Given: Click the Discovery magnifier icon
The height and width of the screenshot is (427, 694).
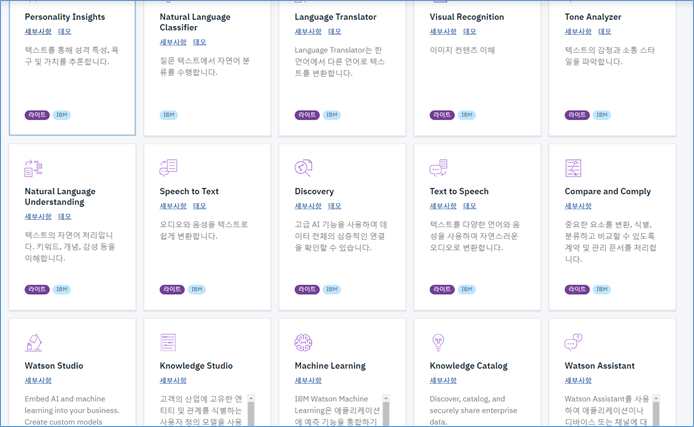Looking at the screenshot, I should pos(303,168).
